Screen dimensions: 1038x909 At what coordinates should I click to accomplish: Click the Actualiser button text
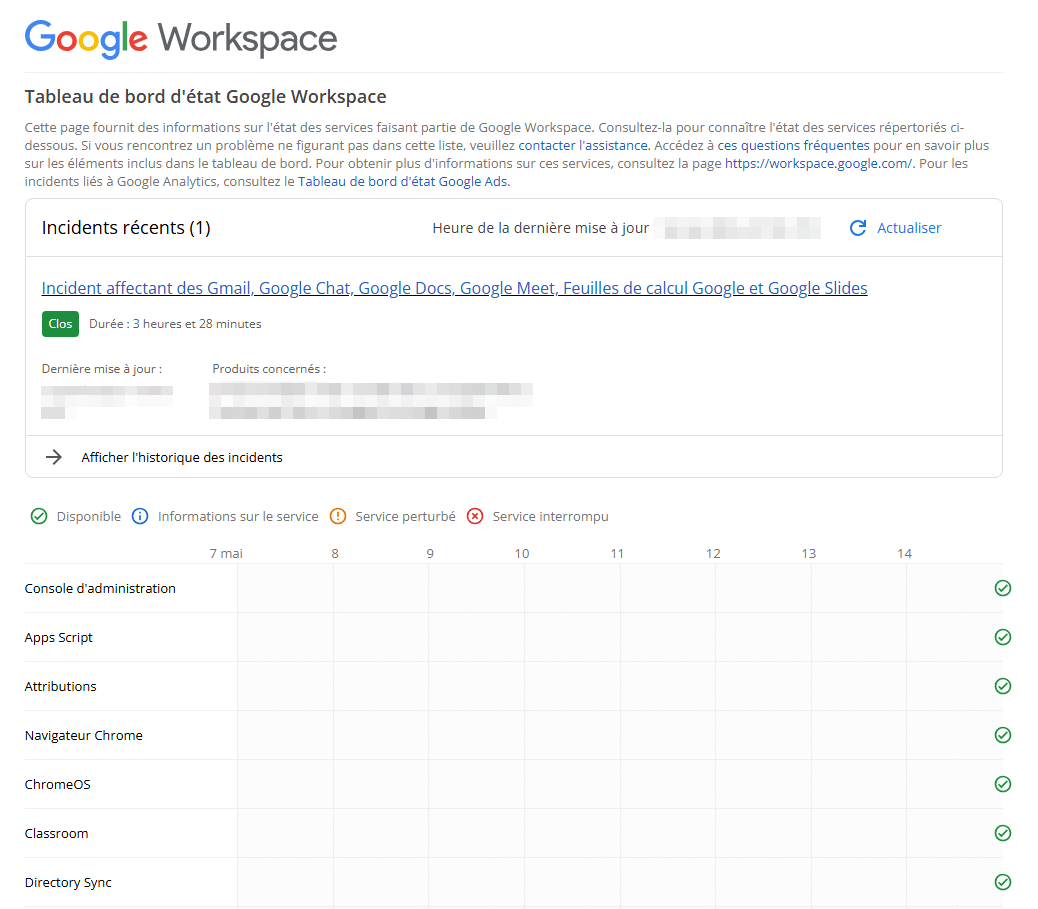[x=909, y=228]
